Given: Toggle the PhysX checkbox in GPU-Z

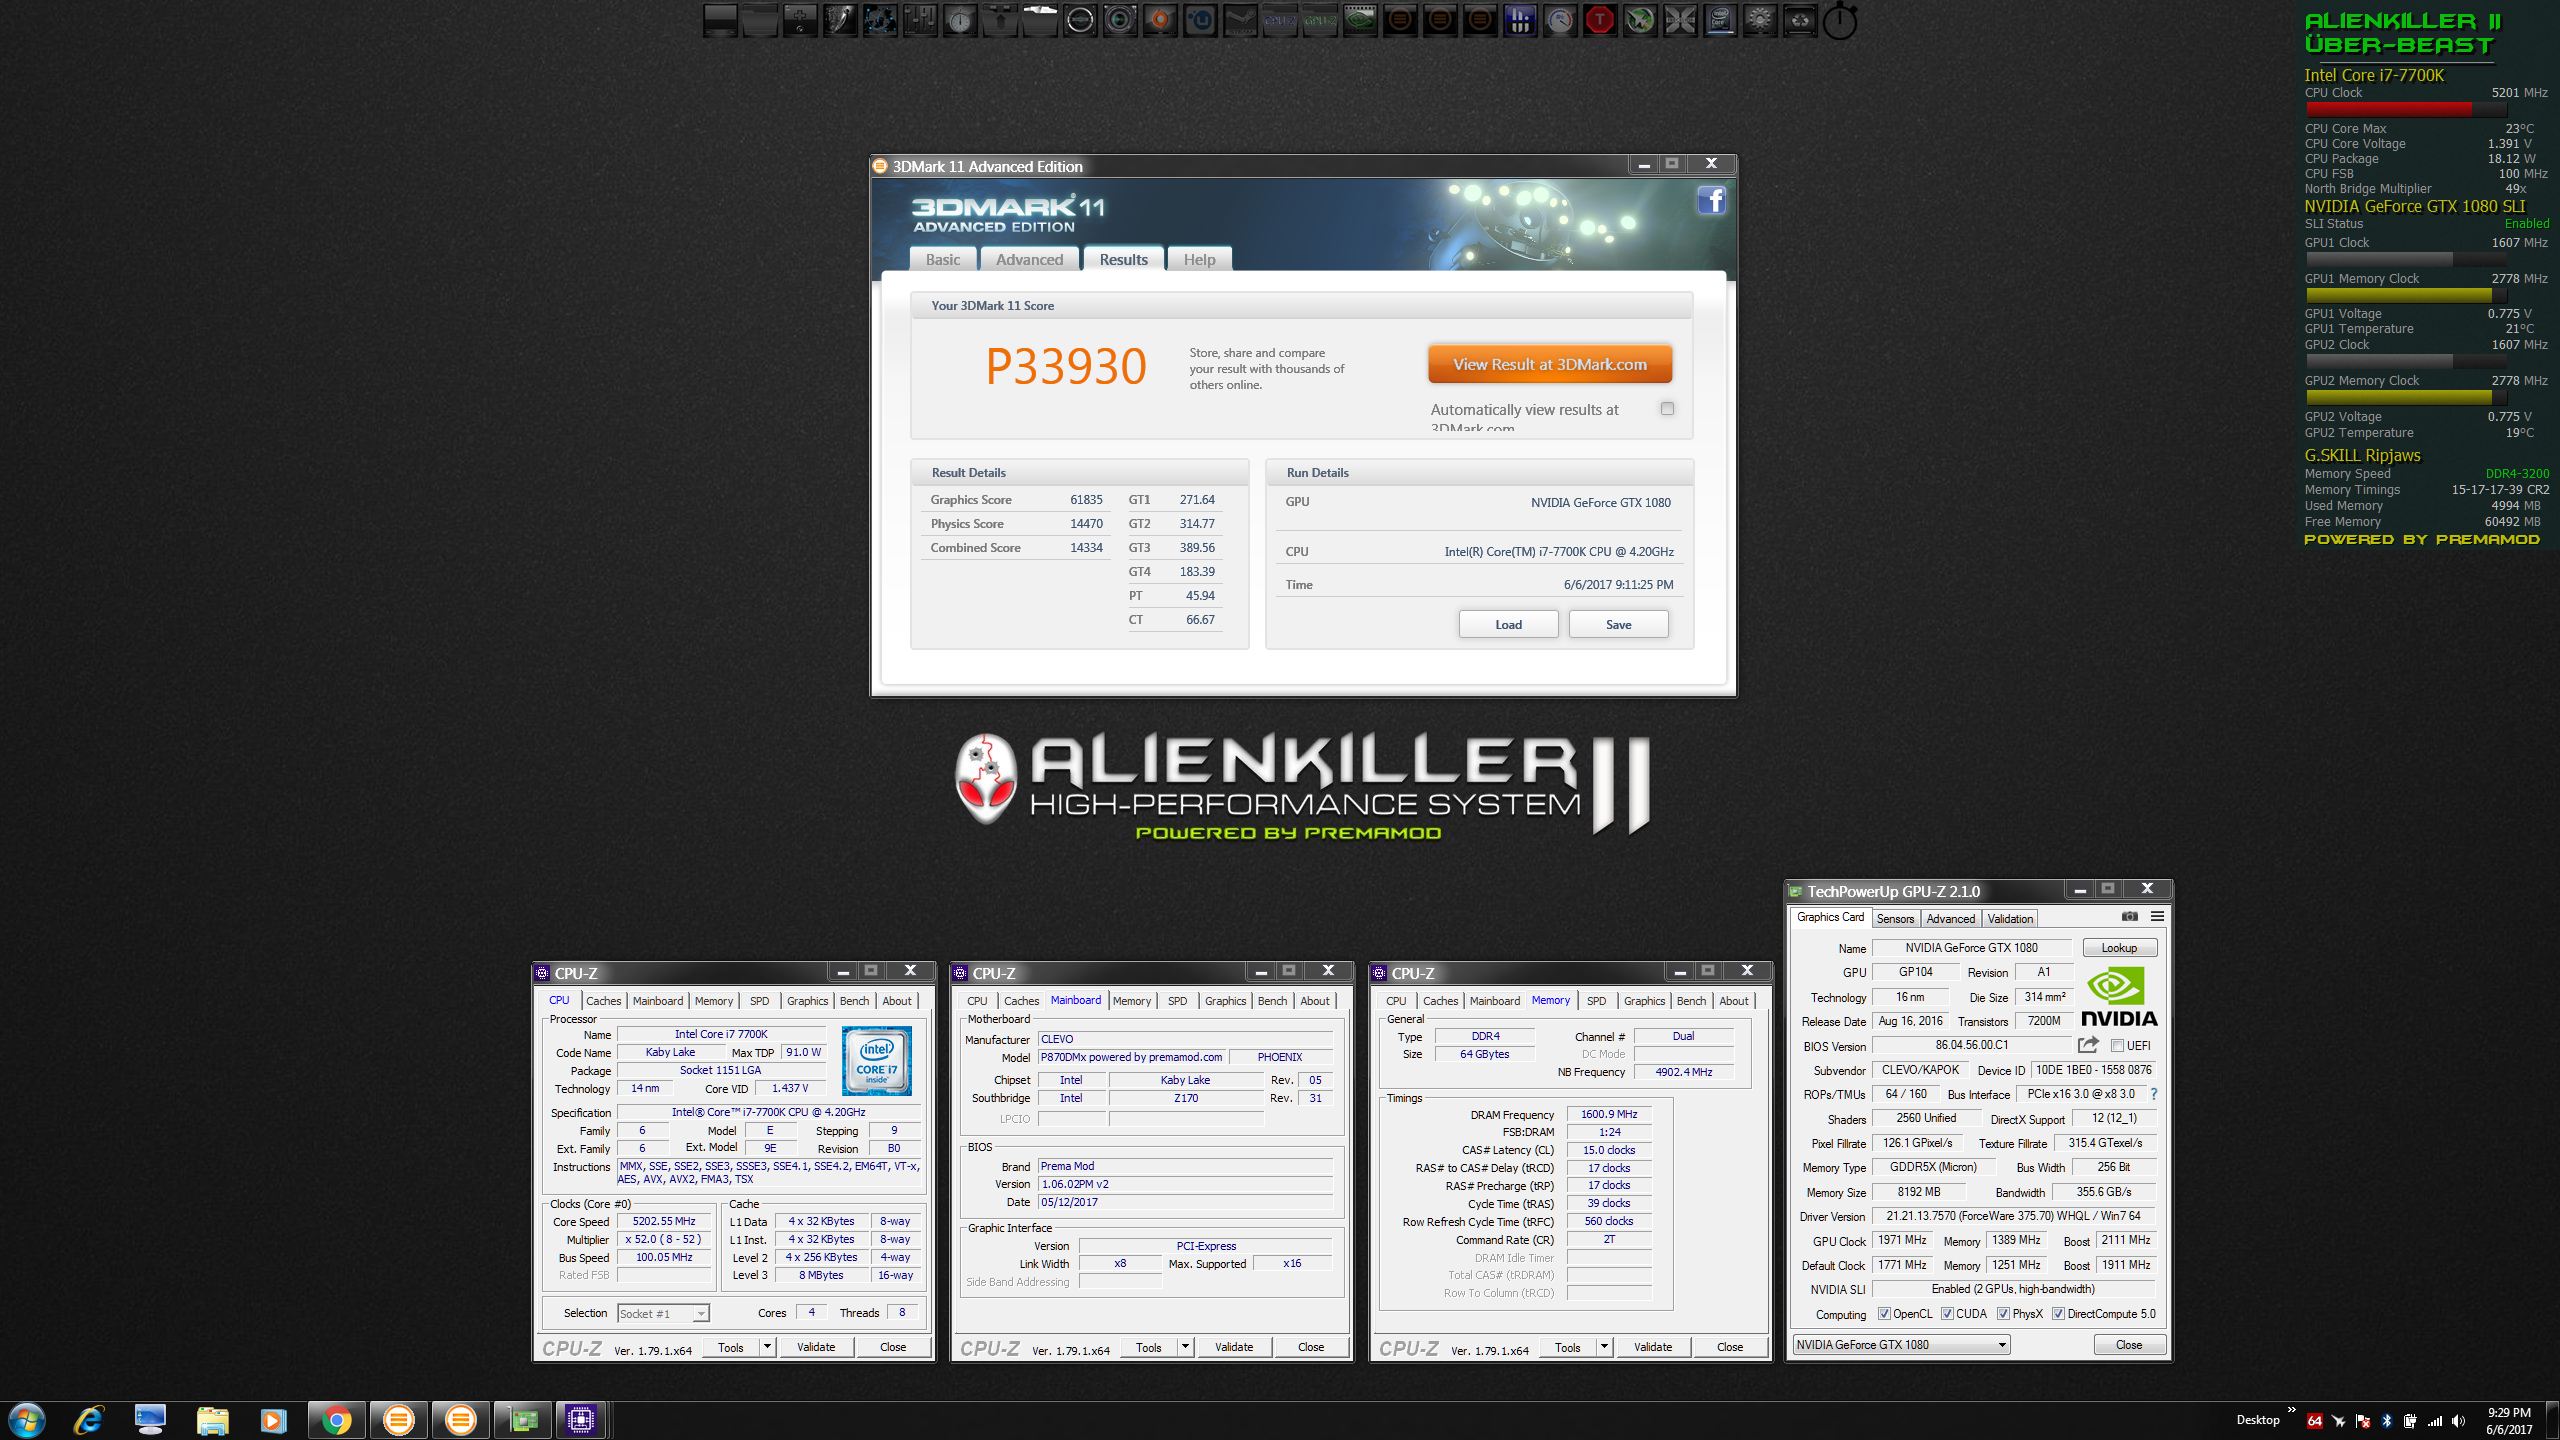Looking at the screenshot, I should point(2003,1314).
